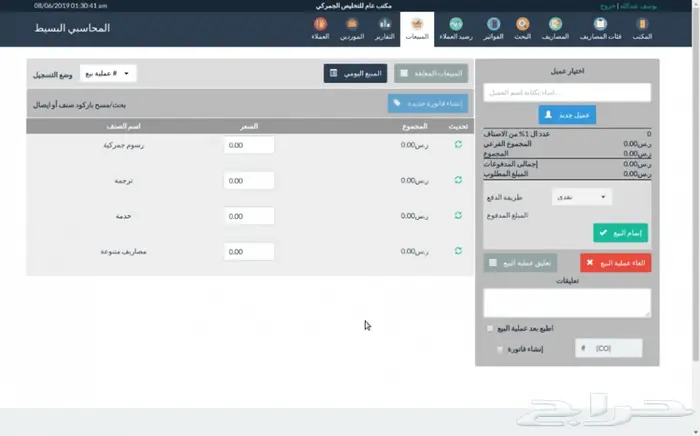
Task: Focus the price field for مصاريف متنوعة
Action: pos(249,252)
